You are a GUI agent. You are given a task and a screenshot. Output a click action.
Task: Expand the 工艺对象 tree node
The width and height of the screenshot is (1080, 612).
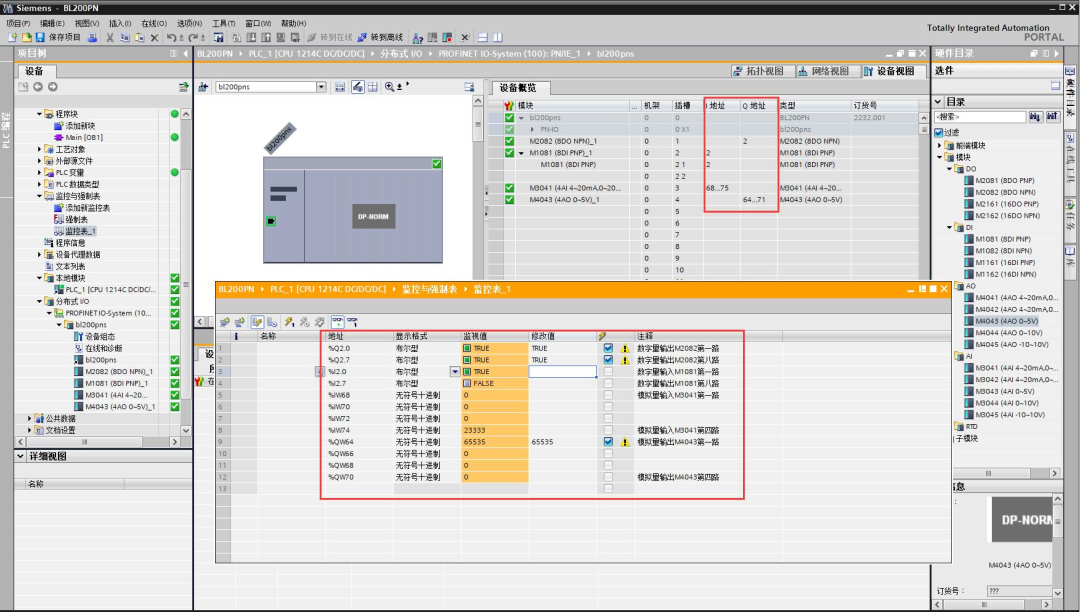click(39, 149)
